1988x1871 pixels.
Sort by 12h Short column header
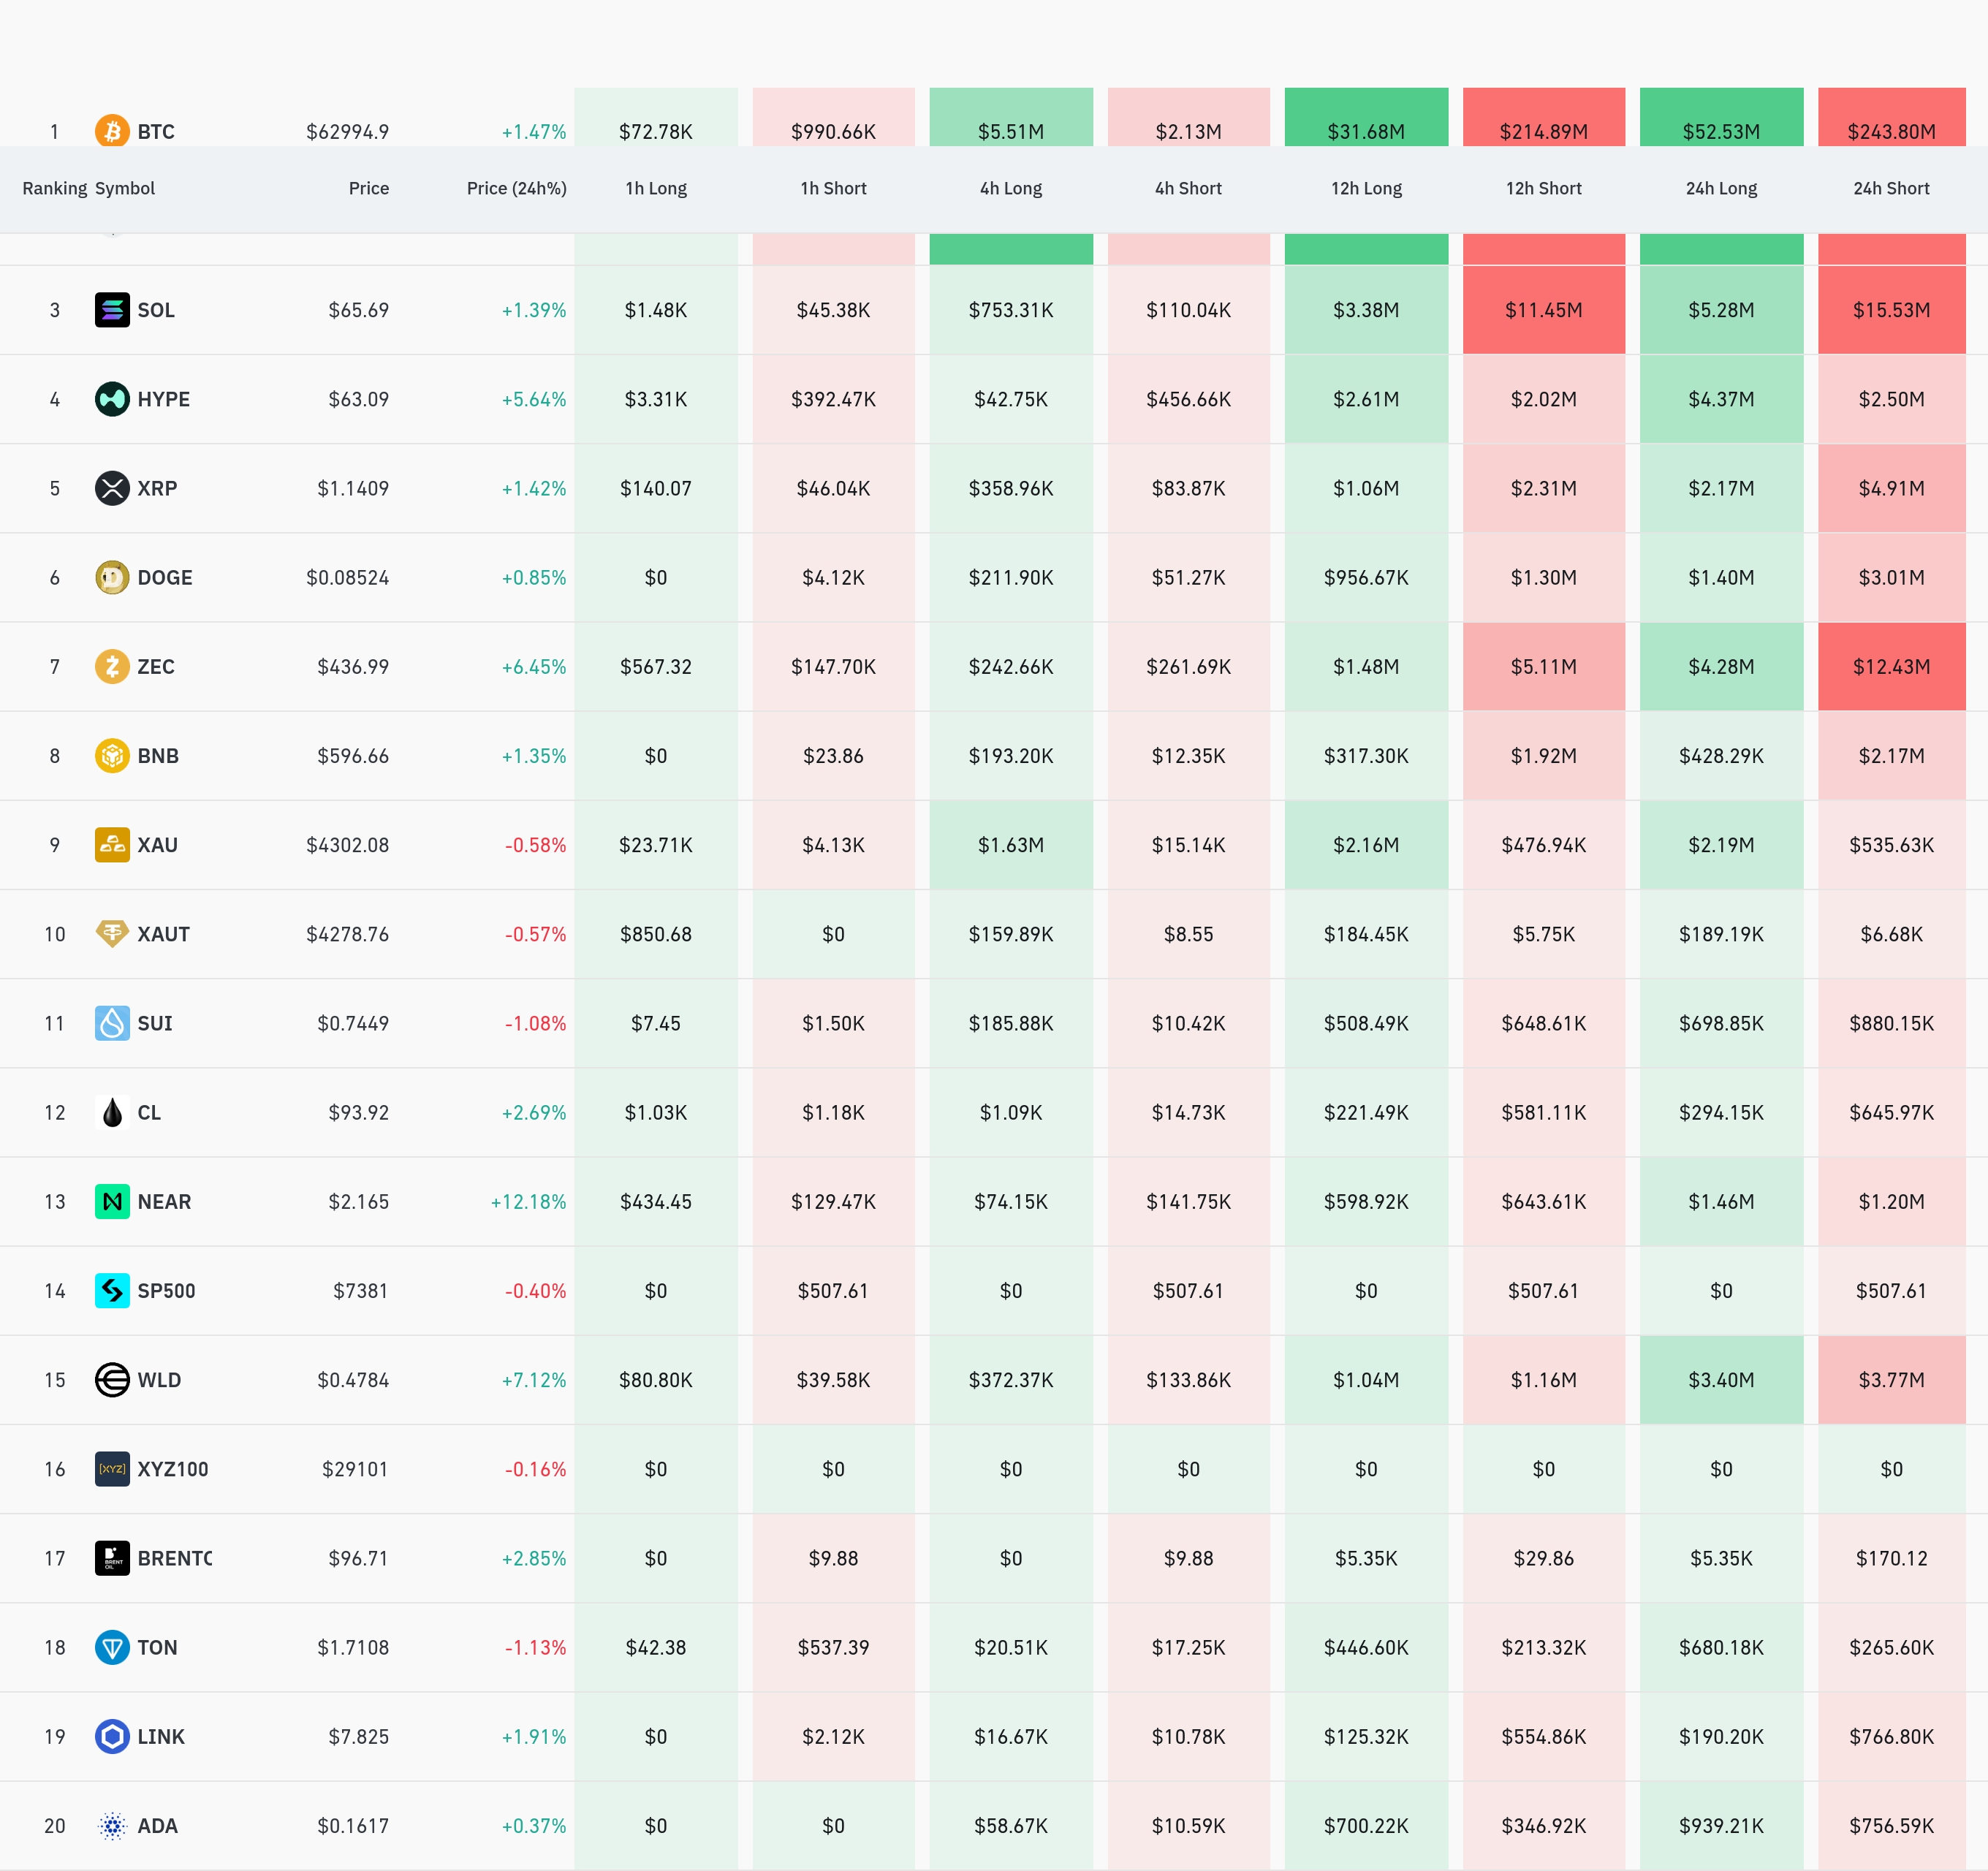point(1543,188)
